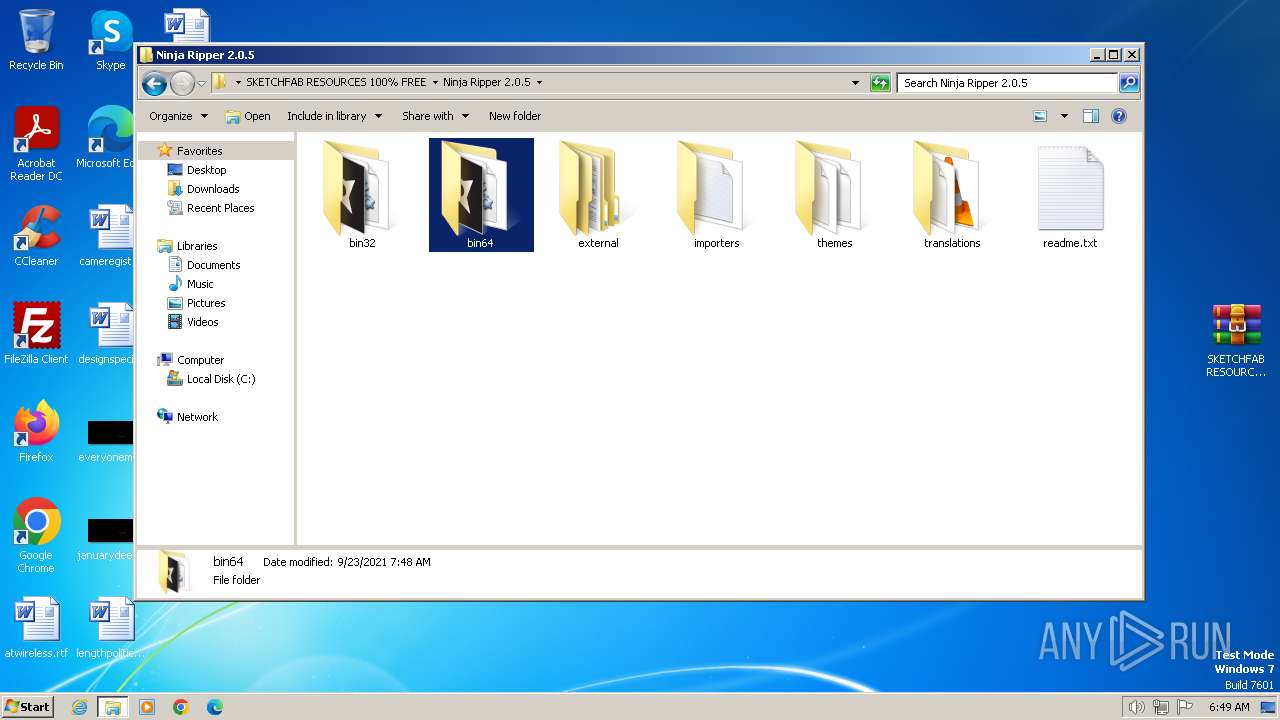Viewport: 1280px width, 720px height.
Task: Select the SKETCHFAB RESOURC... archive on desktop
Action: tap(1236, 340)
